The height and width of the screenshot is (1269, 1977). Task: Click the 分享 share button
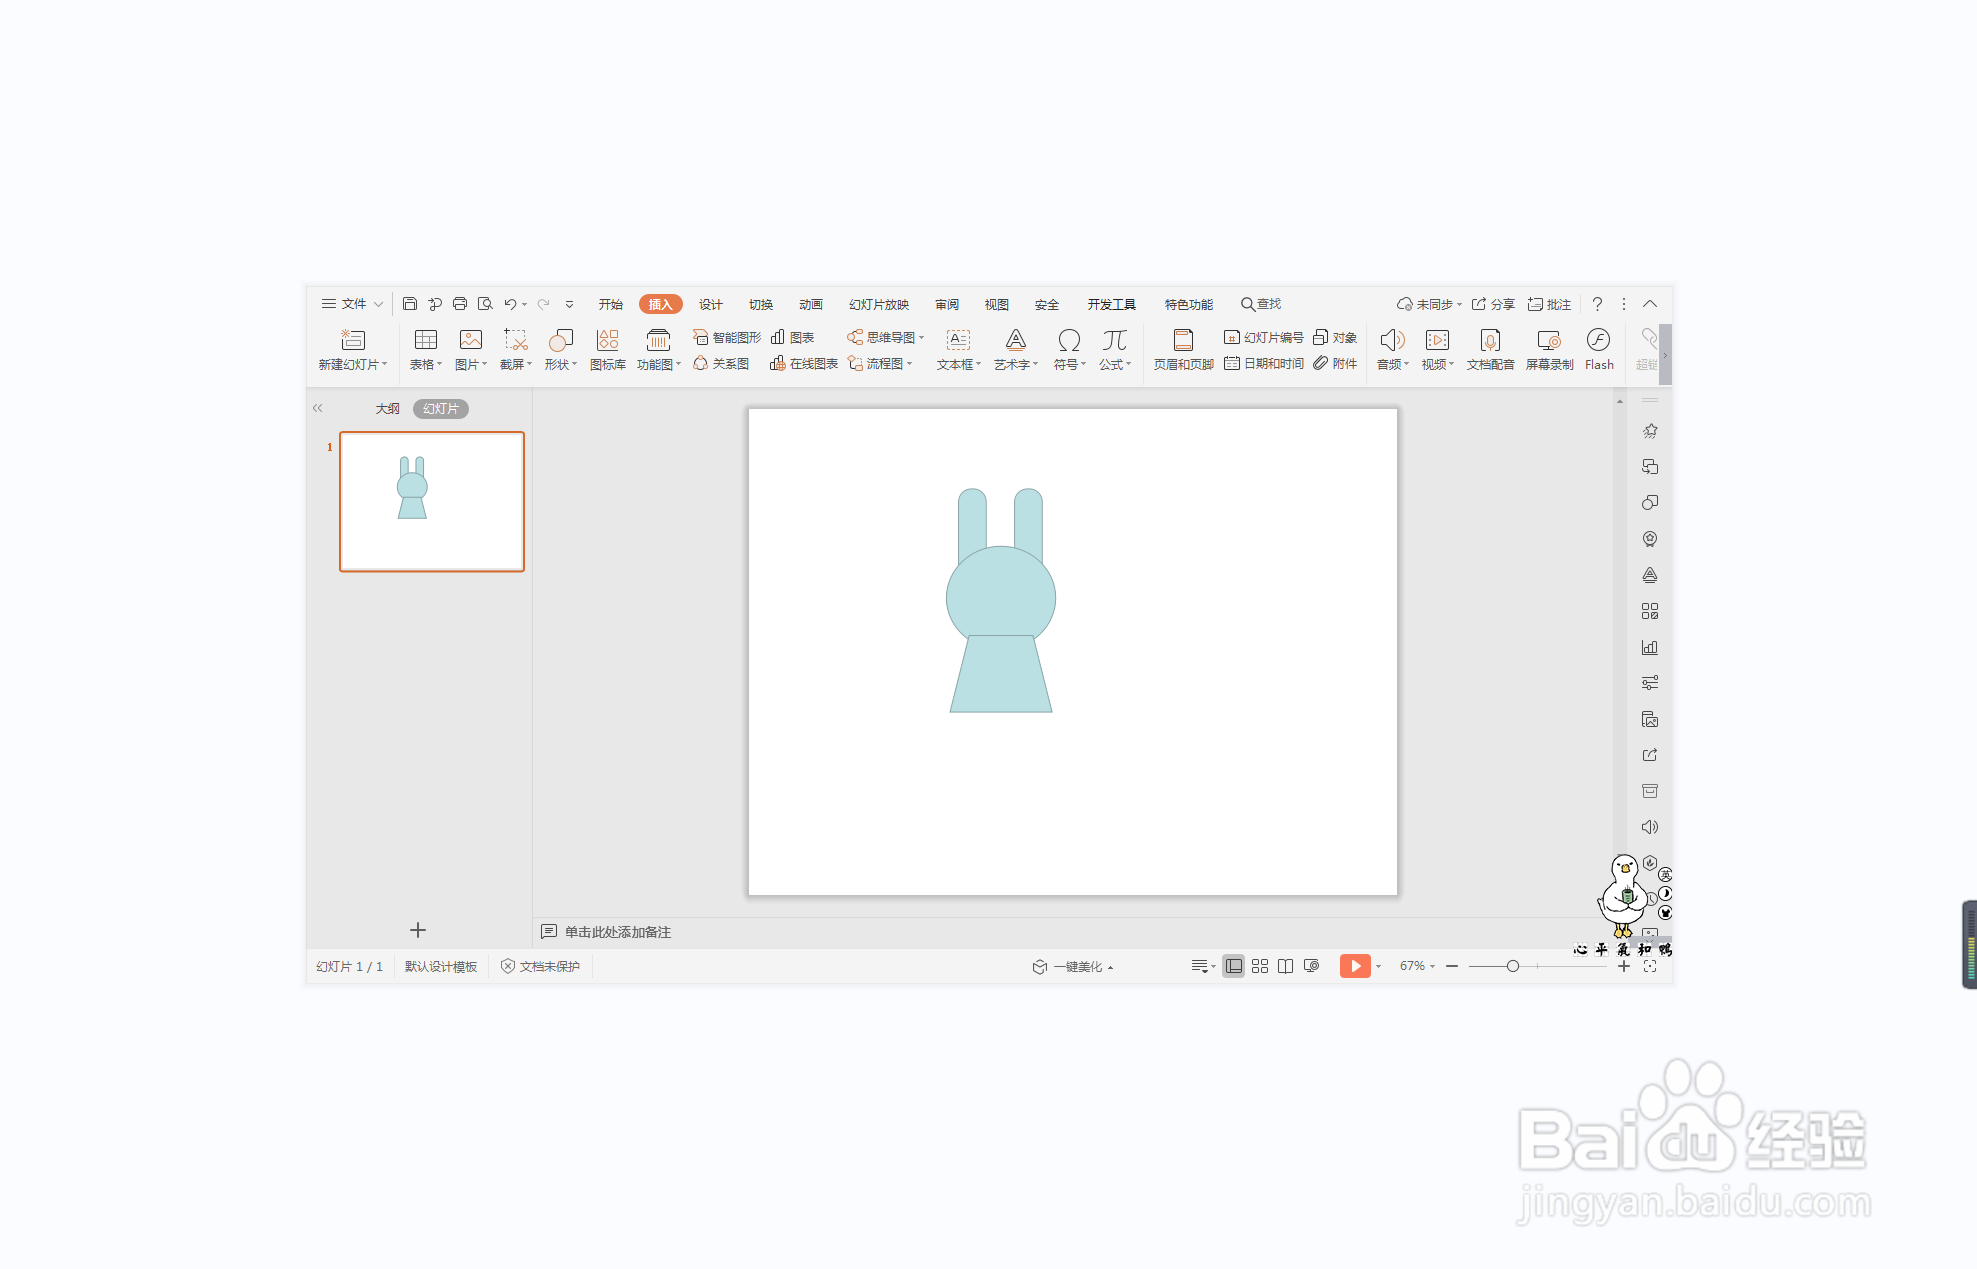pyautogui.click(x=1493, y=304)
